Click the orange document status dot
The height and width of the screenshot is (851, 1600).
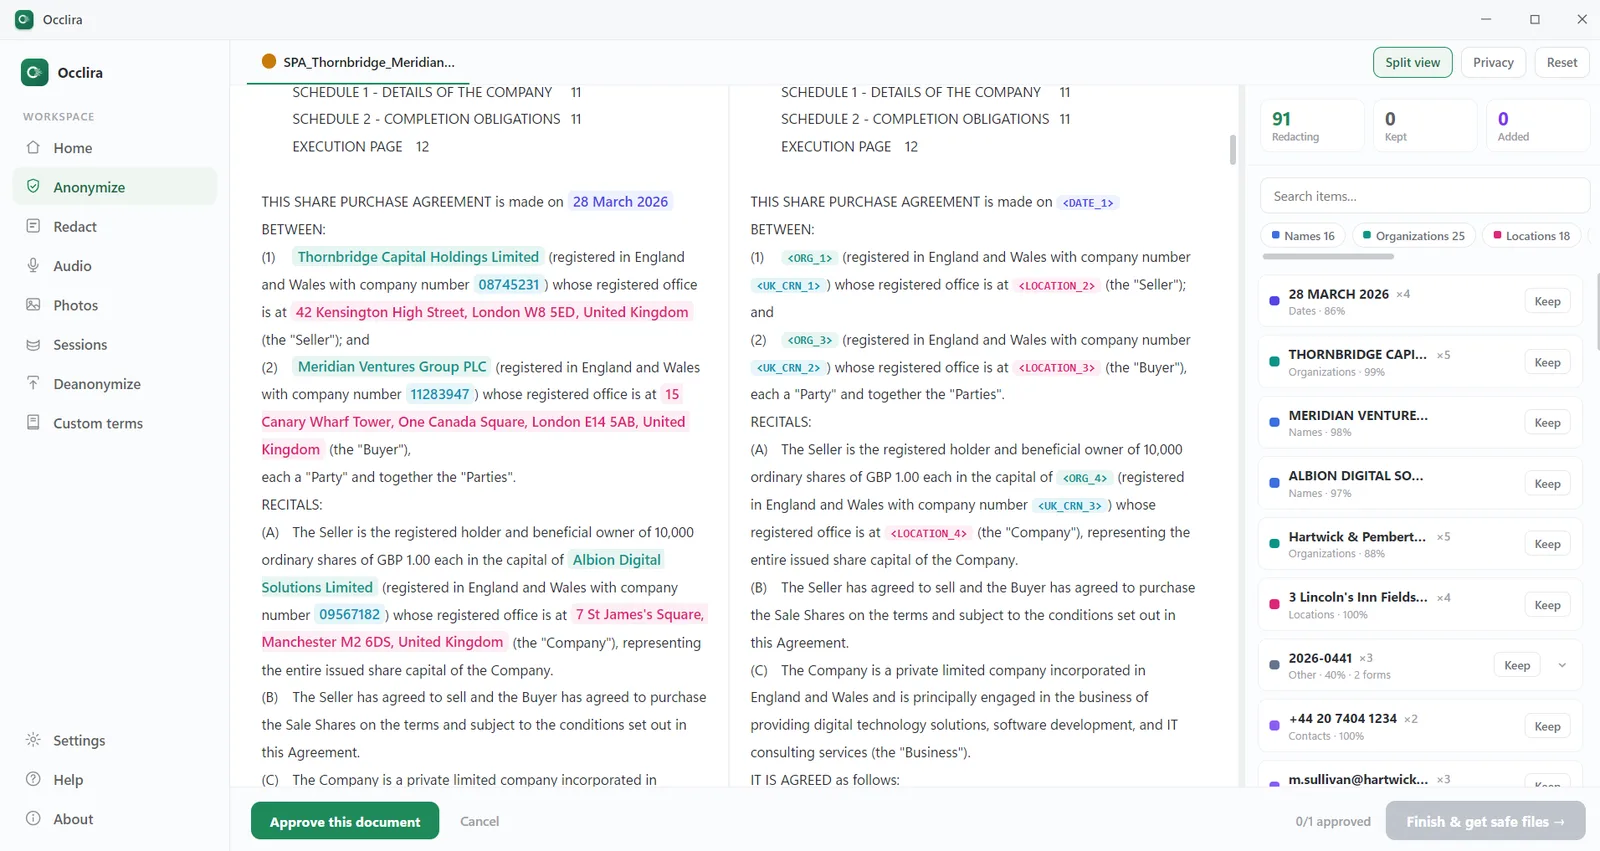coord(269,61)
